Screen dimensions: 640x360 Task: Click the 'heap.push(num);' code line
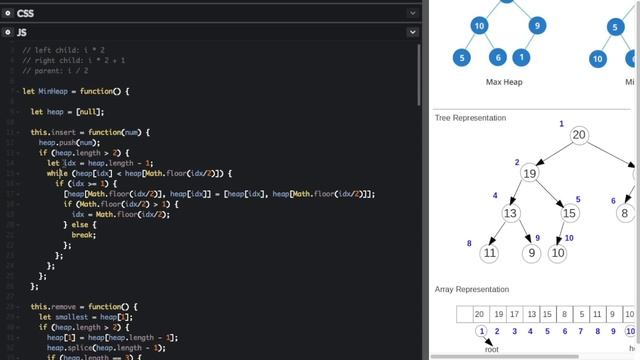point(69,142)
